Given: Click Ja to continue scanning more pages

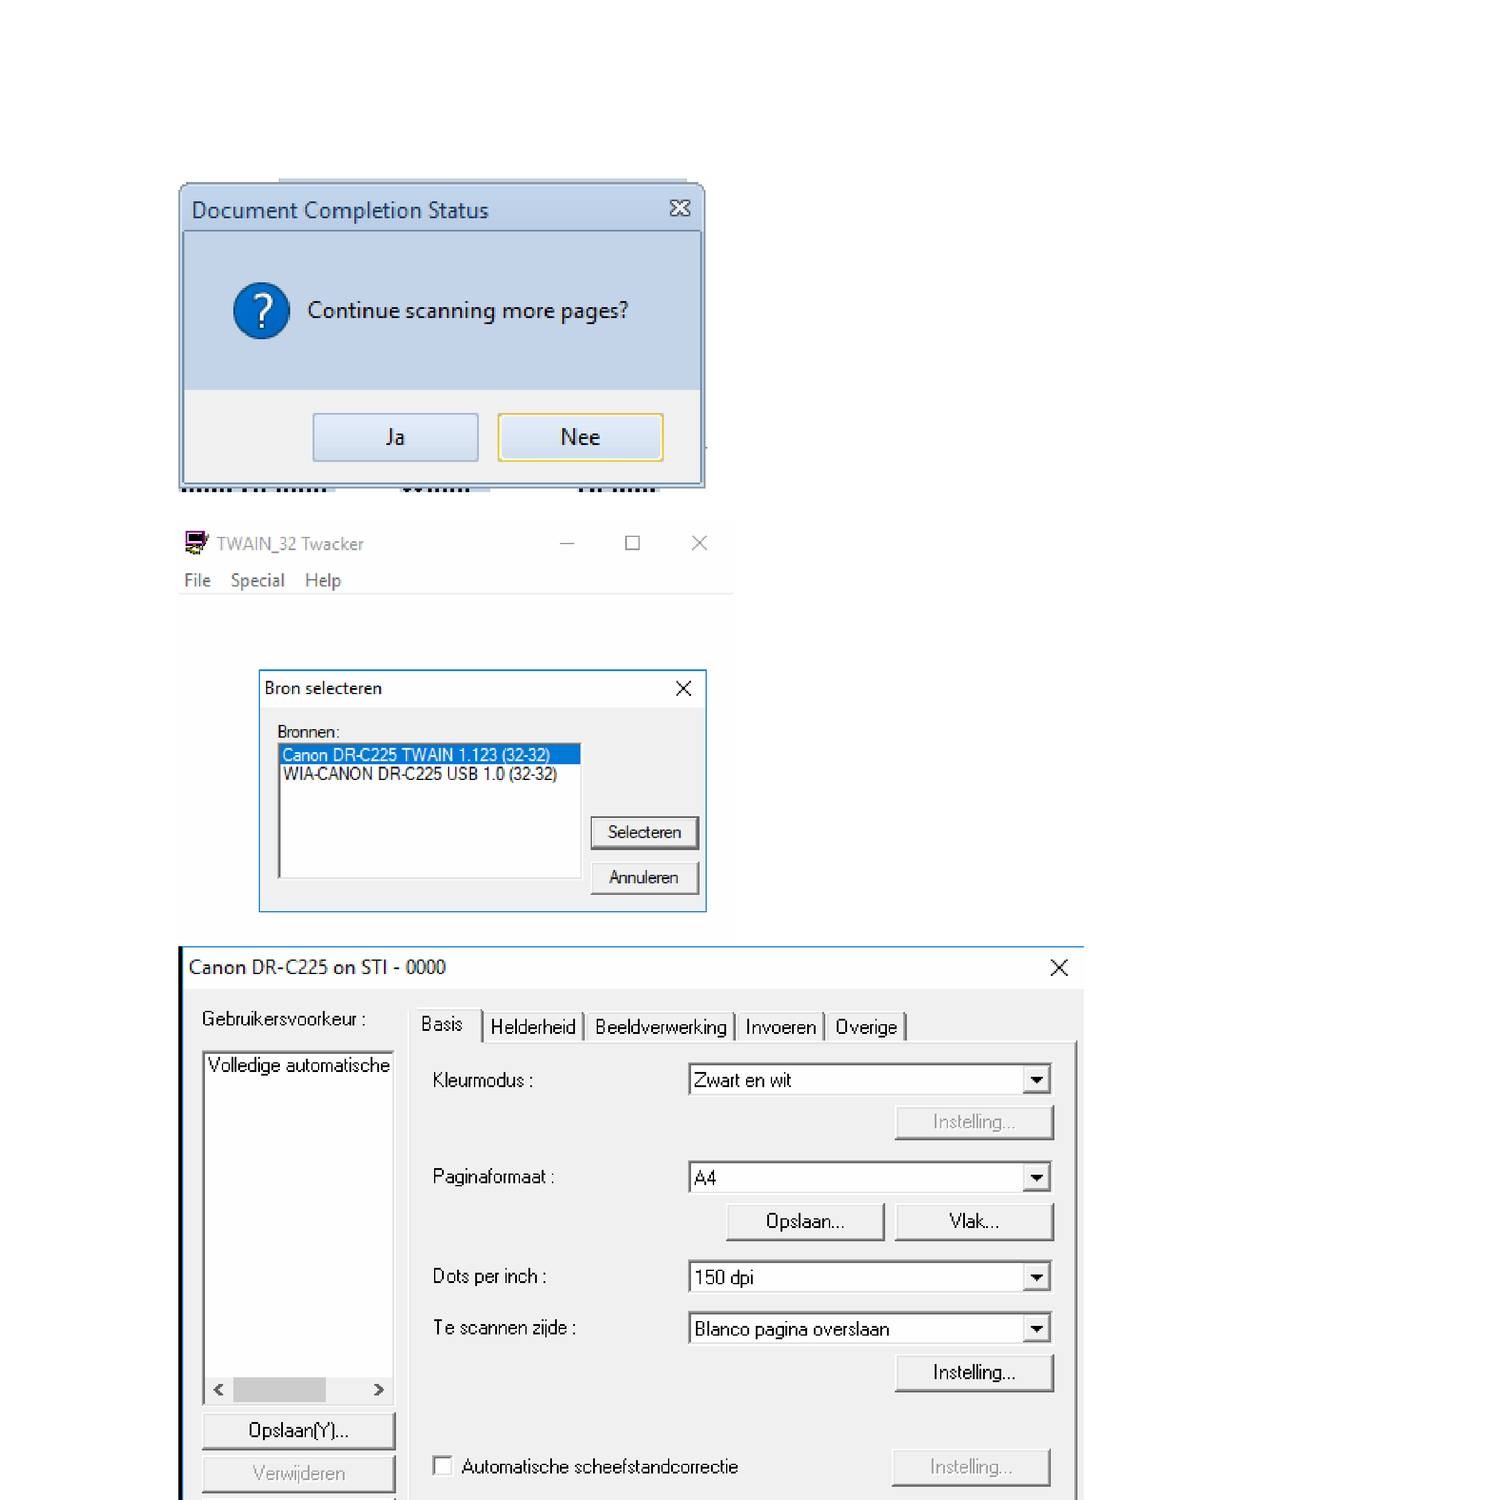Looking at the screenshot, I should tap(395, 437).
